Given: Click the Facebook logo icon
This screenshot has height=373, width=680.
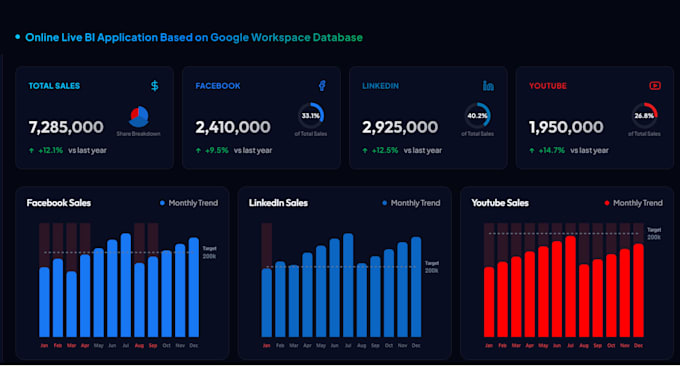Looking at the screenshot, I should pos(322,85).
